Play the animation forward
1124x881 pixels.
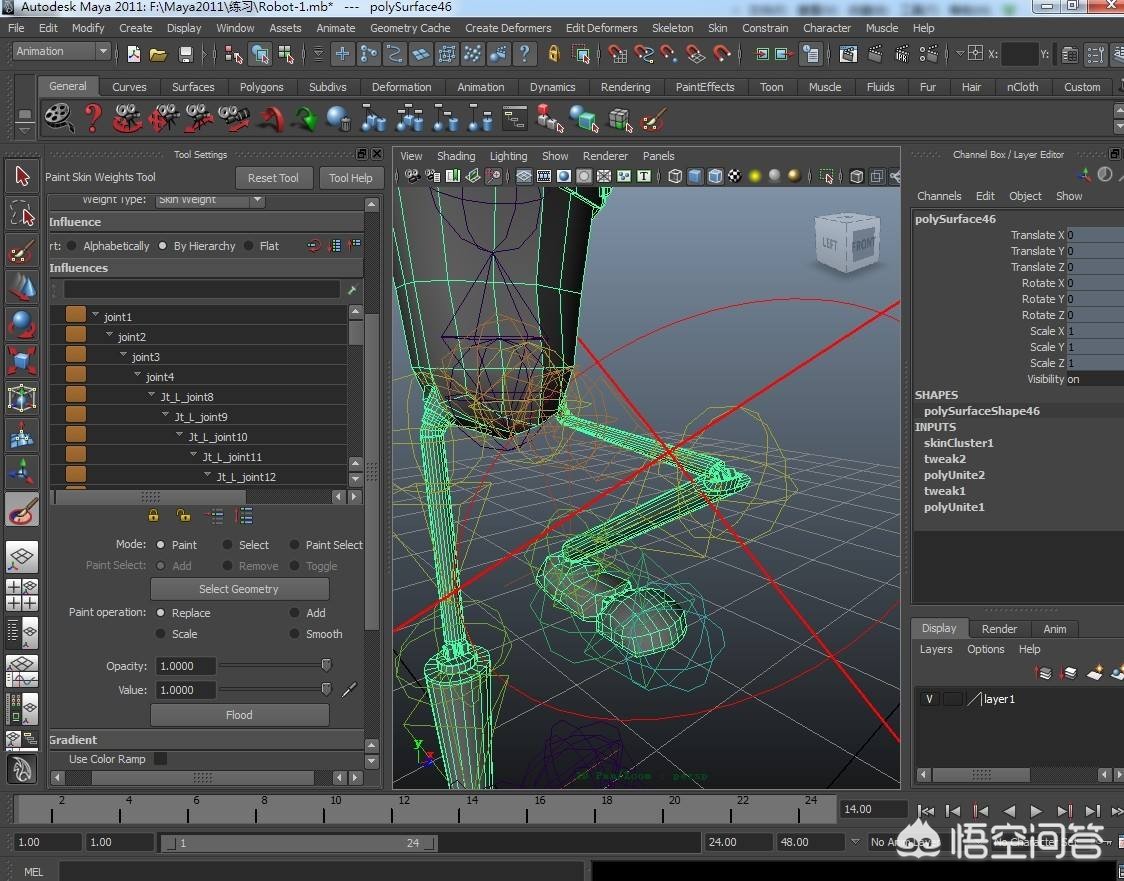tap(1036, 811)
